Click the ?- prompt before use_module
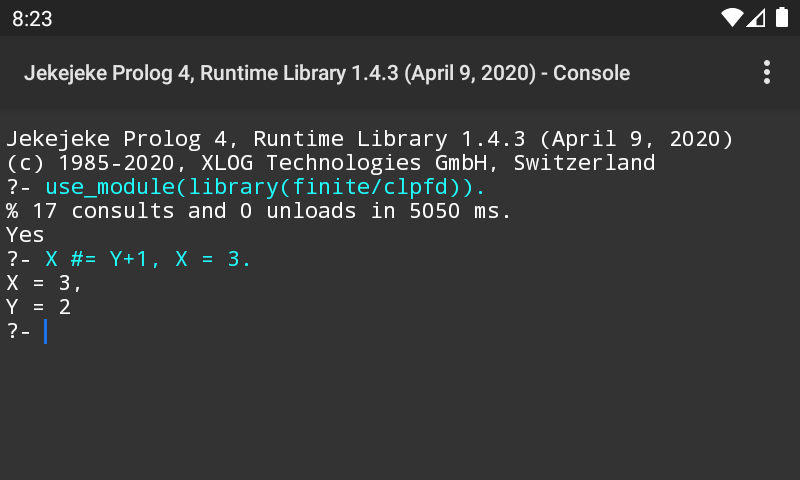800x480 pixels. [x=18, y=187]
